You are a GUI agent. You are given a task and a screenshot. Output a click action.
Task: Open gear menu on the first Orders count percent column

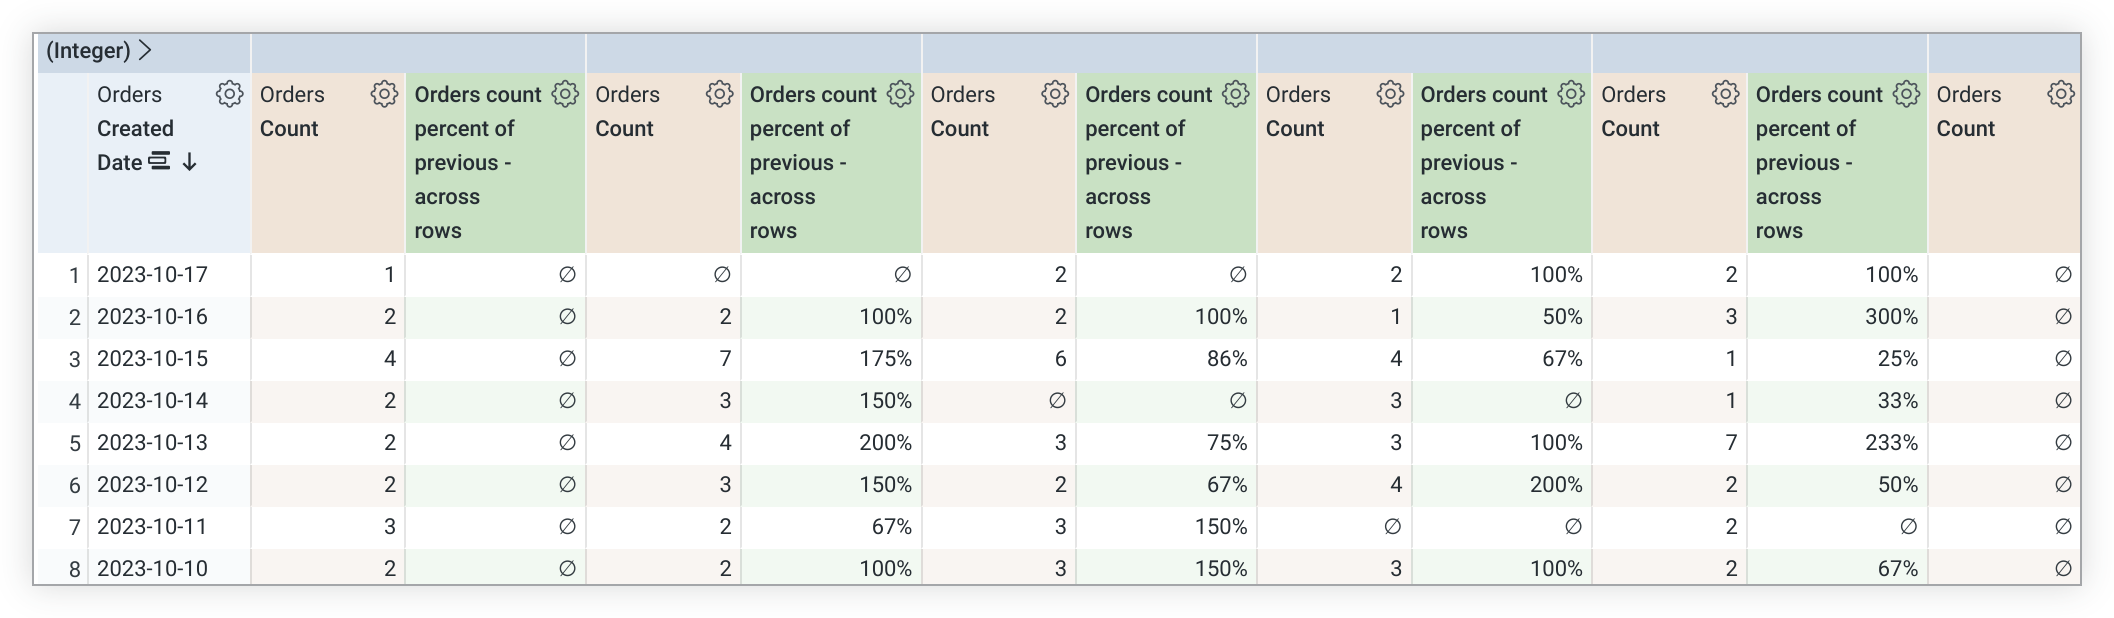(565, 95)
